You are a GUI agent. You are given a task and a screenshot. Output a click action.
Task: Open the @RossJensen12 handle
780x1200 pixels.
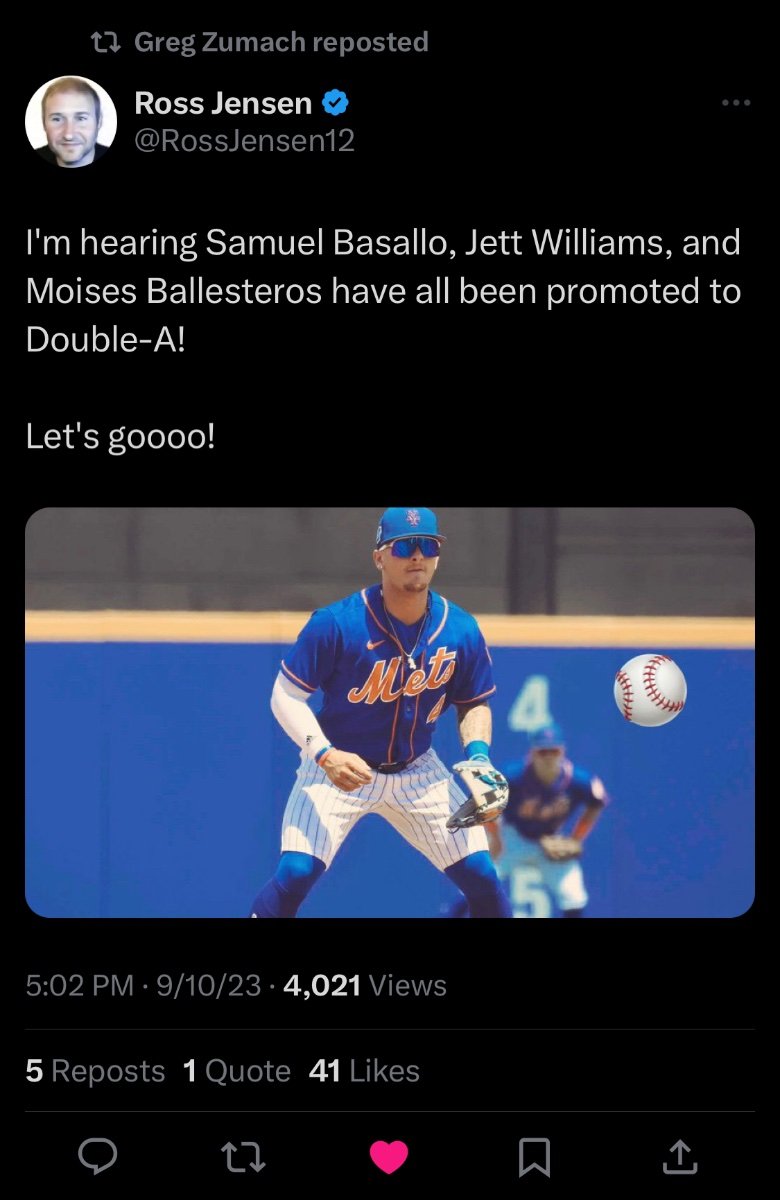244,141
